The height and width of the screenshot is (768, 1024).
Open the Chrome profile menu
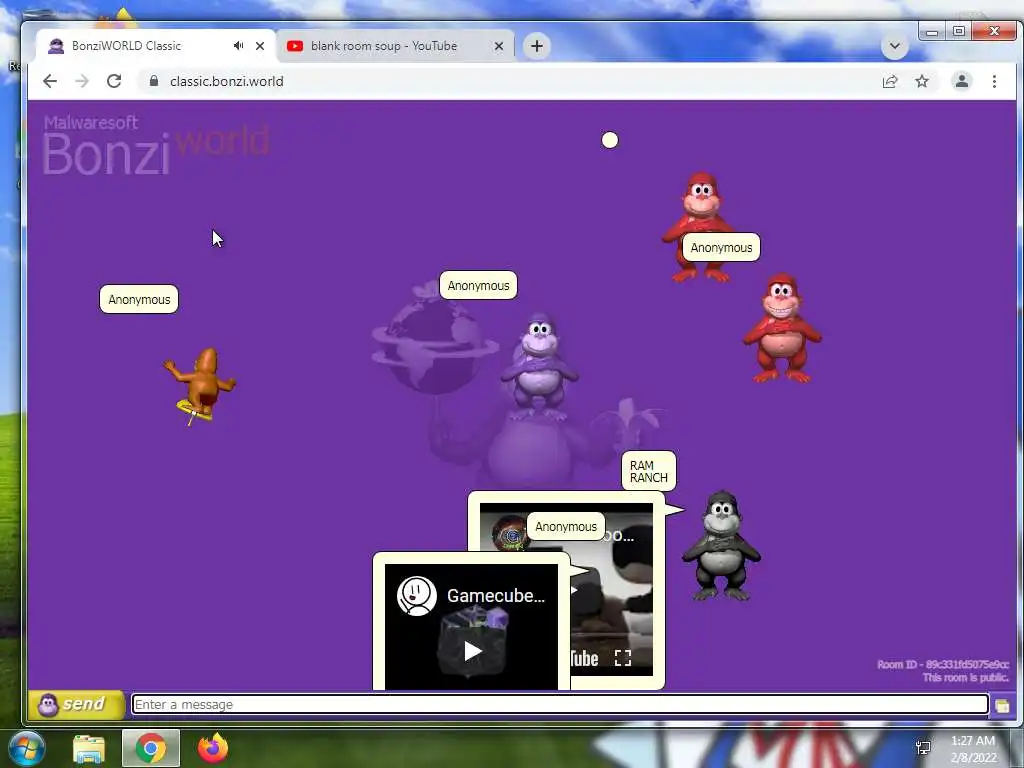point(961,82)
